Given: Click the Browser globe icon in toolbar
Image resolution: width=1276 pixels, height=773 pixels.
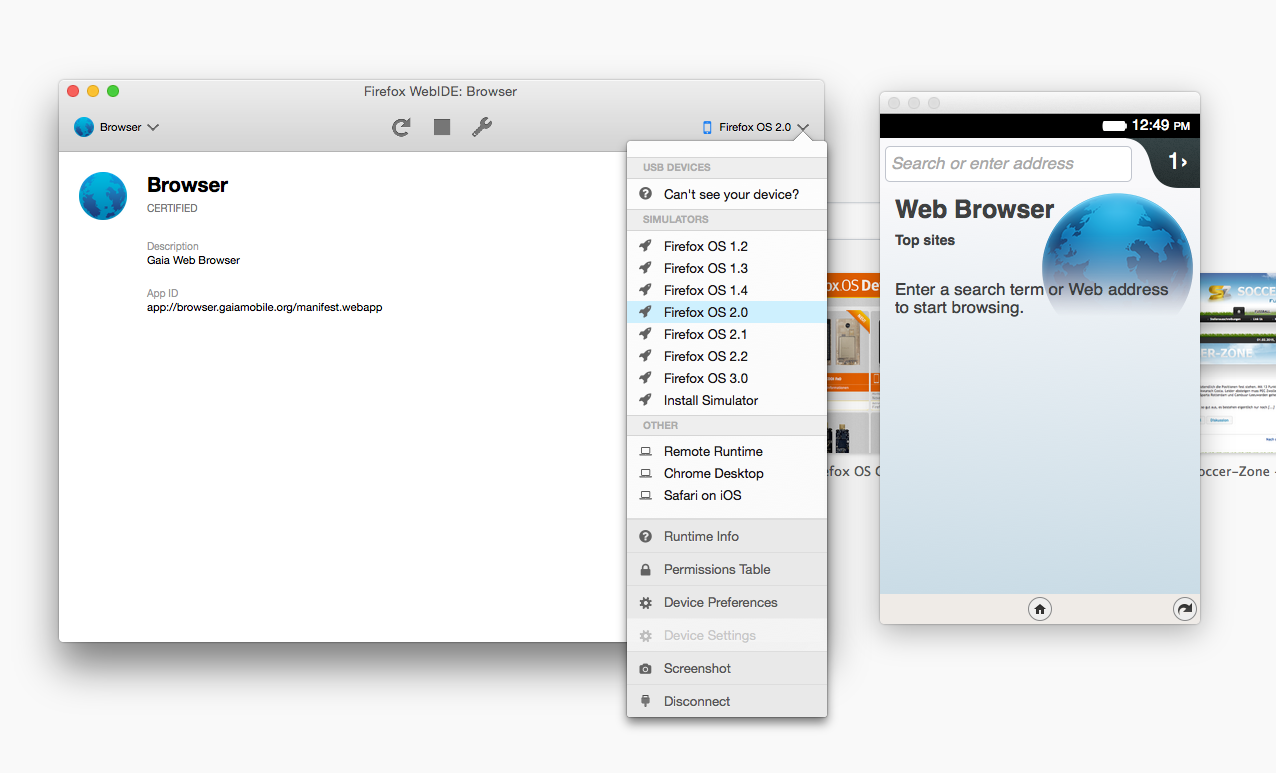Looking at the screenshot, I should click(x=84, y=127).
